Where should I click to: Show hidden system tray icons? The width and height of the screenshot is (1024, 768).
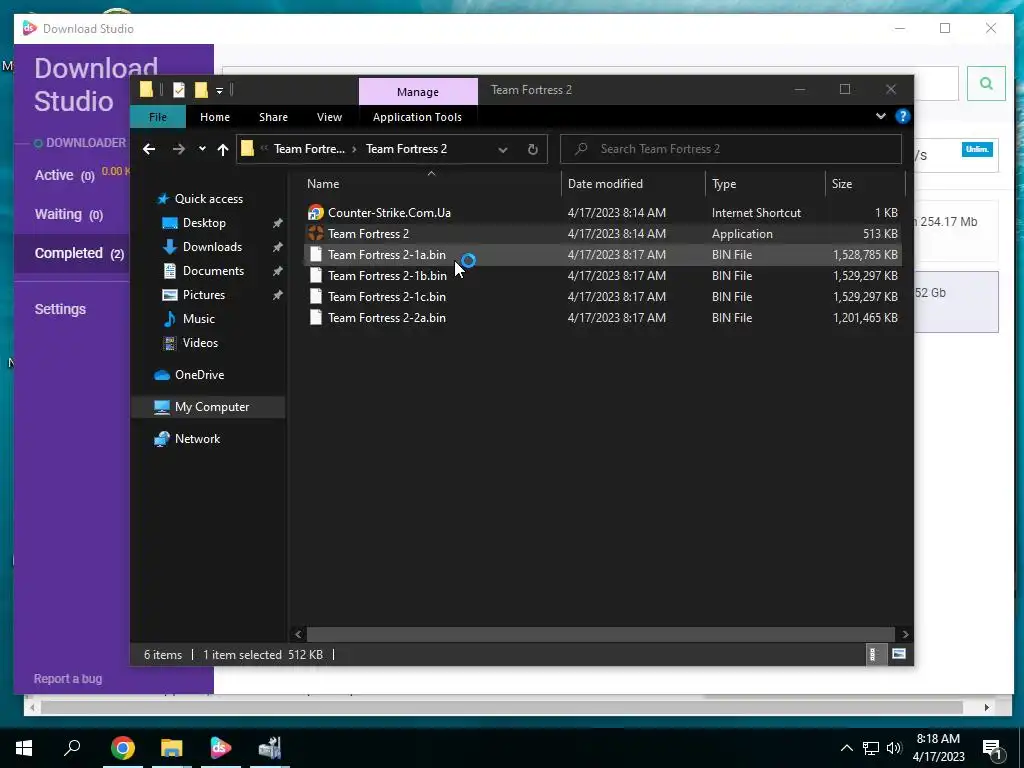pyautogui.click(x=846, y=748)
